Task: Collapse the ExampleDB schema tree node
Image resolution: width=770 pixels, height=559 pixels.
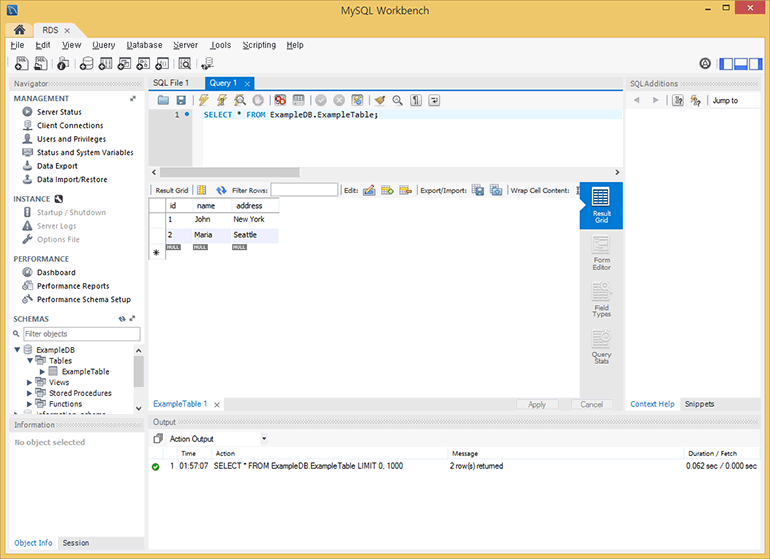Action: (x=18, y=350)
